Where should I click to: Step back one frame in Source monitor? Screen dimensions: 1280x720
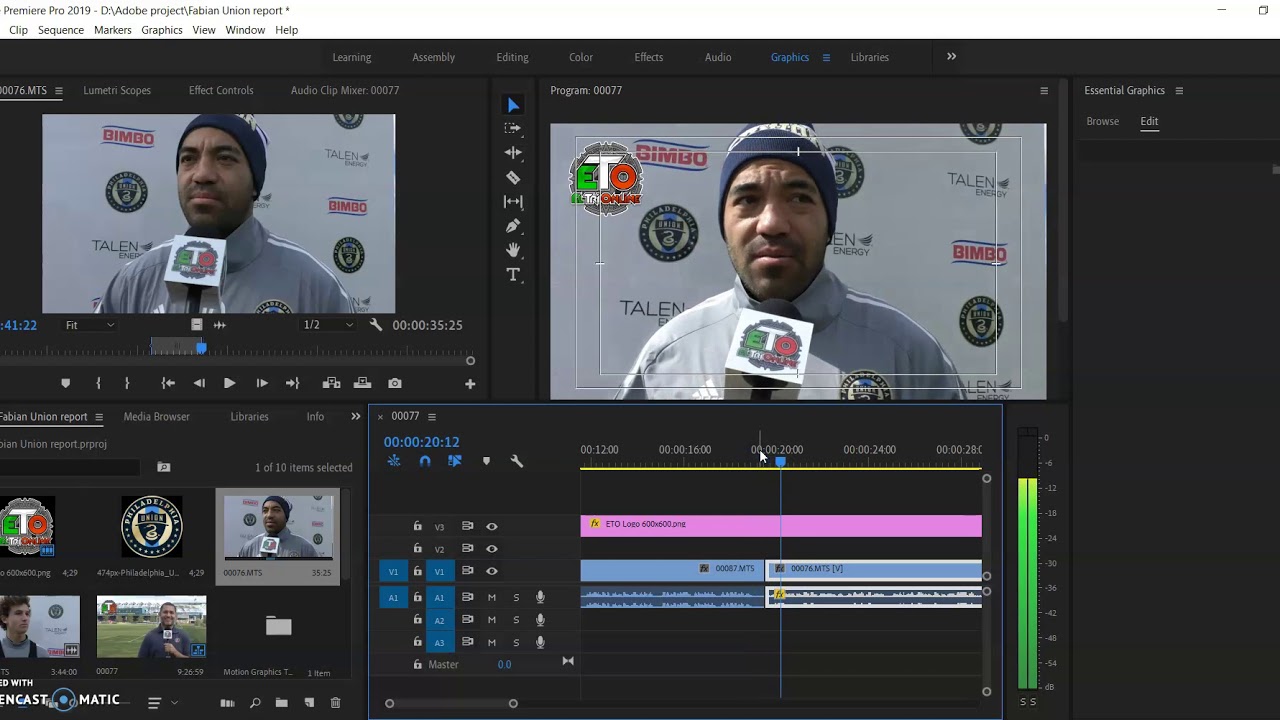(199, 383)
